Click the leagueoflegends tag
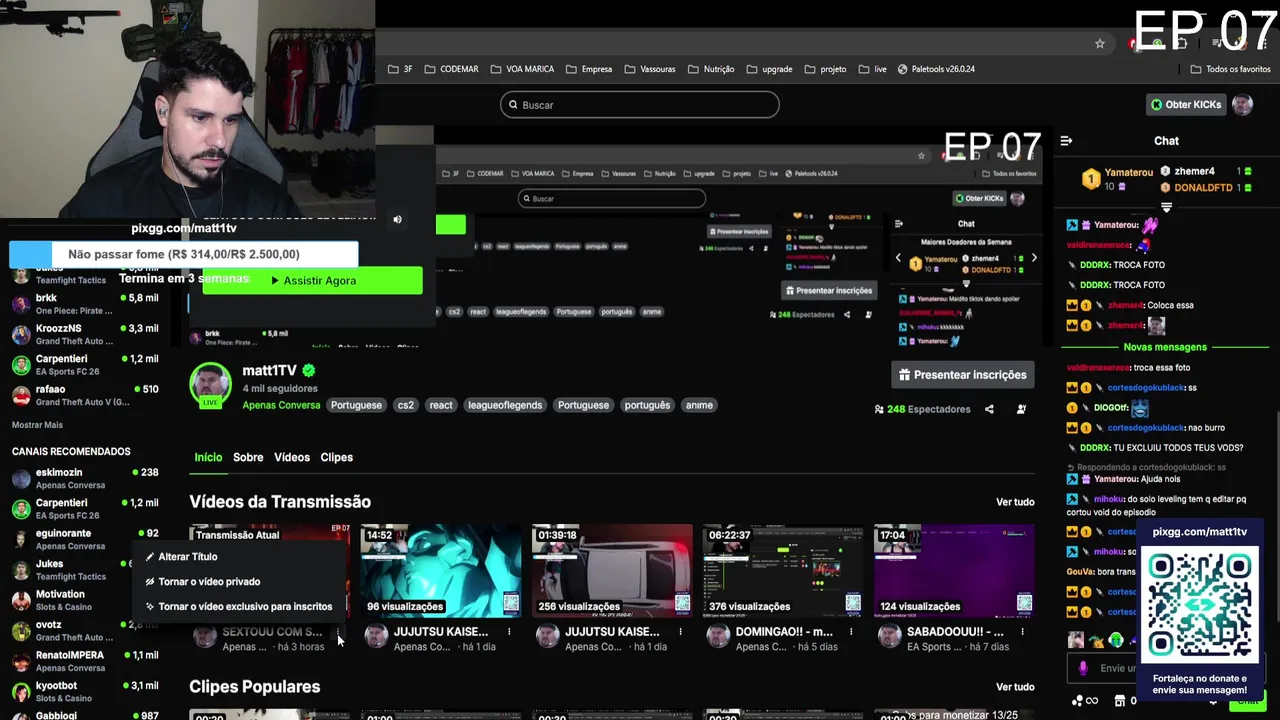Viewport: 1280px width, 720px height. 505,405
